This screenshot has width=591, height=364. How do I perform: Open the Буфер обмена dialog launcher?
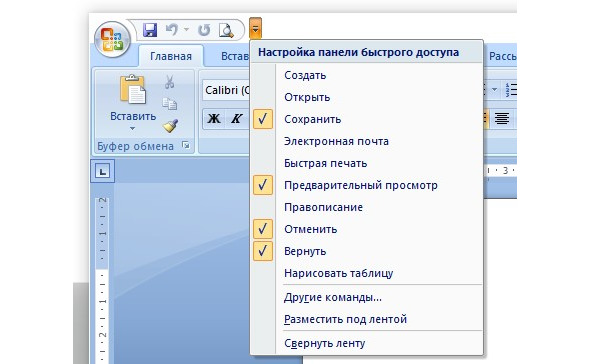185,145
